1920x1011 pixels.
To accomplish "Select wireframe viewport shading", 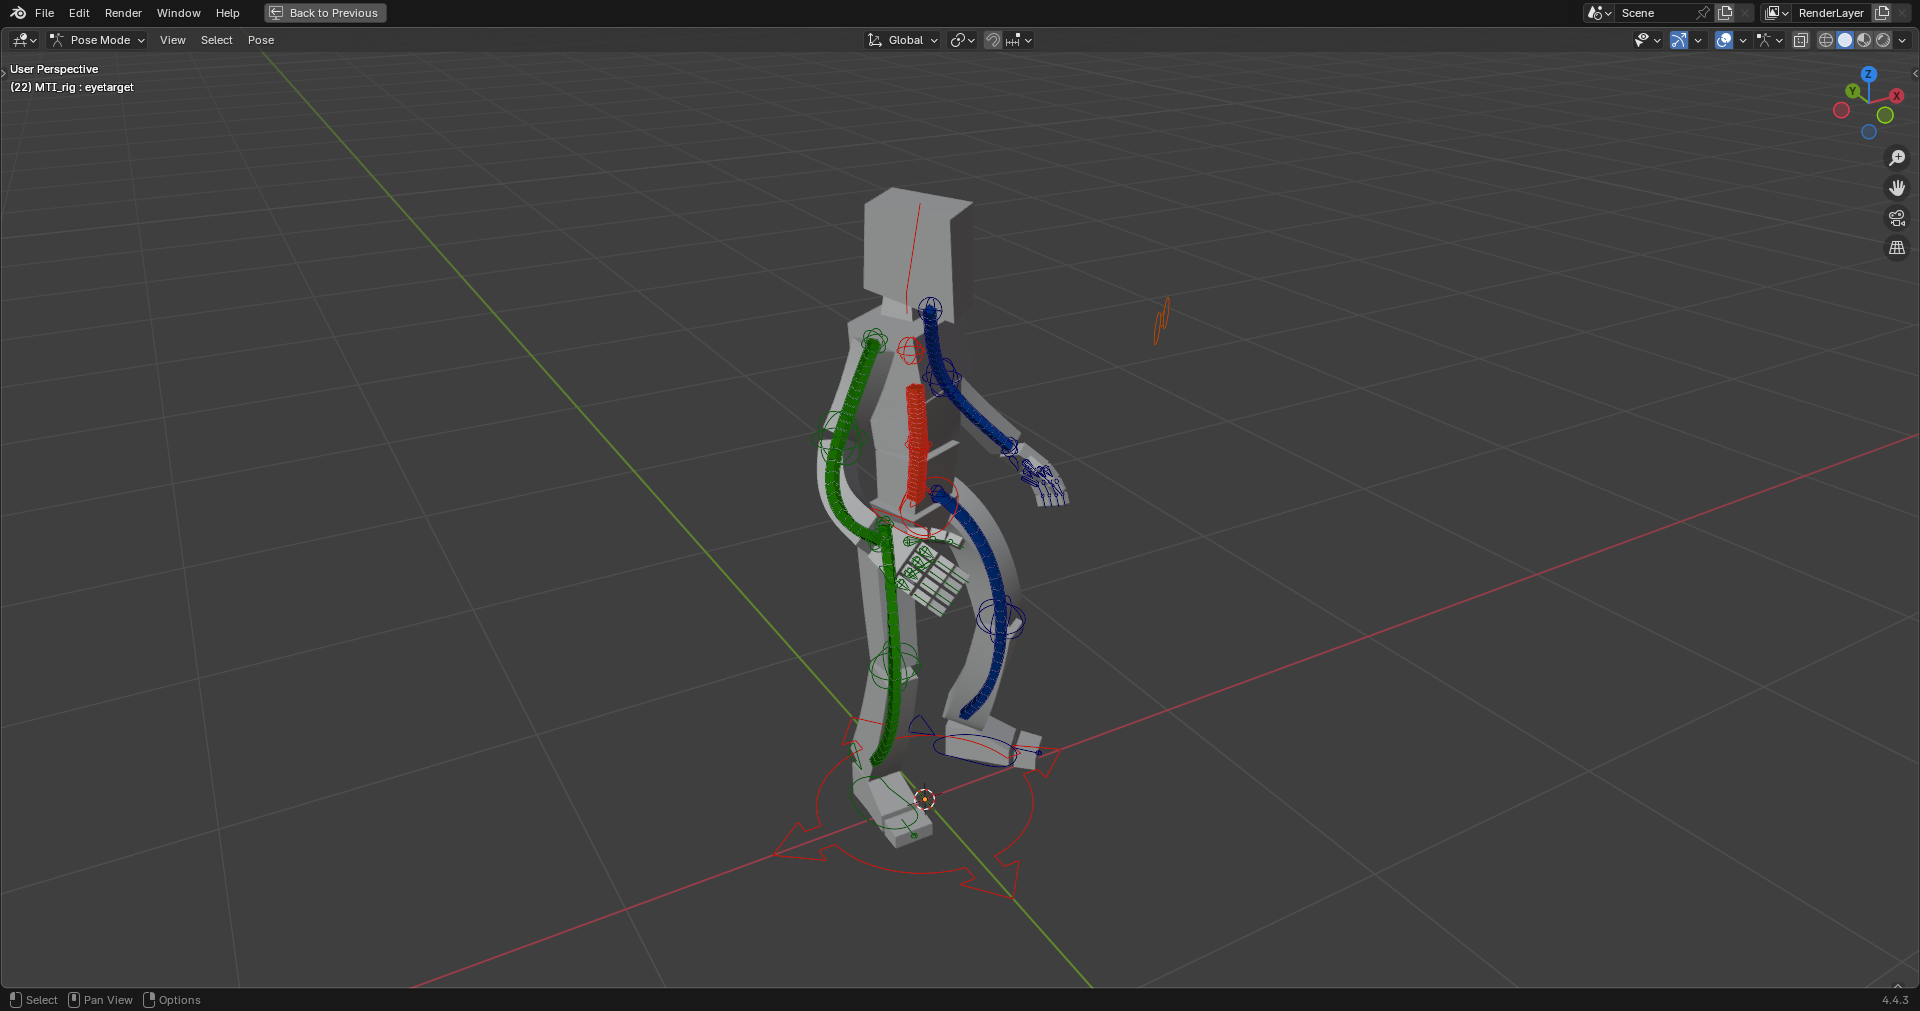I will coord(1826,40).
